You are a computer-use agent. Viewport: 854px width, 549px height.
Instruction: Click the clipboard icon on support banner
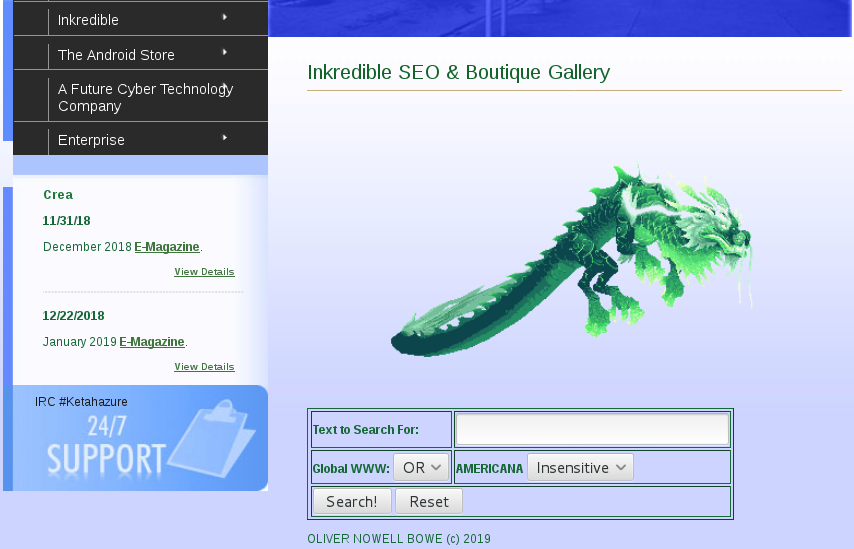pos(216,438)
